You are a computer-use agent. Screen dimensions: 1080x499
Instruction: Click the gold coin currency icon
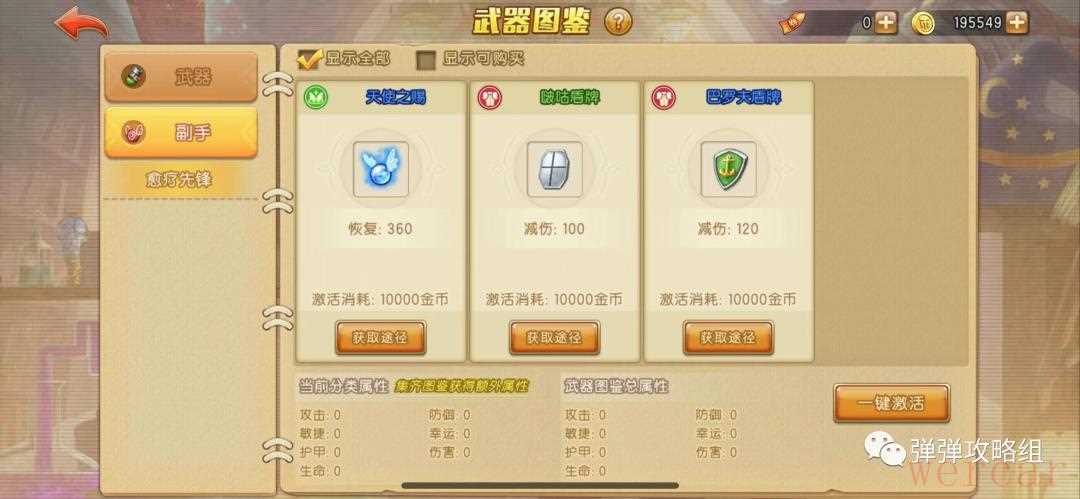pyautogui.click(x=924, y=23)
